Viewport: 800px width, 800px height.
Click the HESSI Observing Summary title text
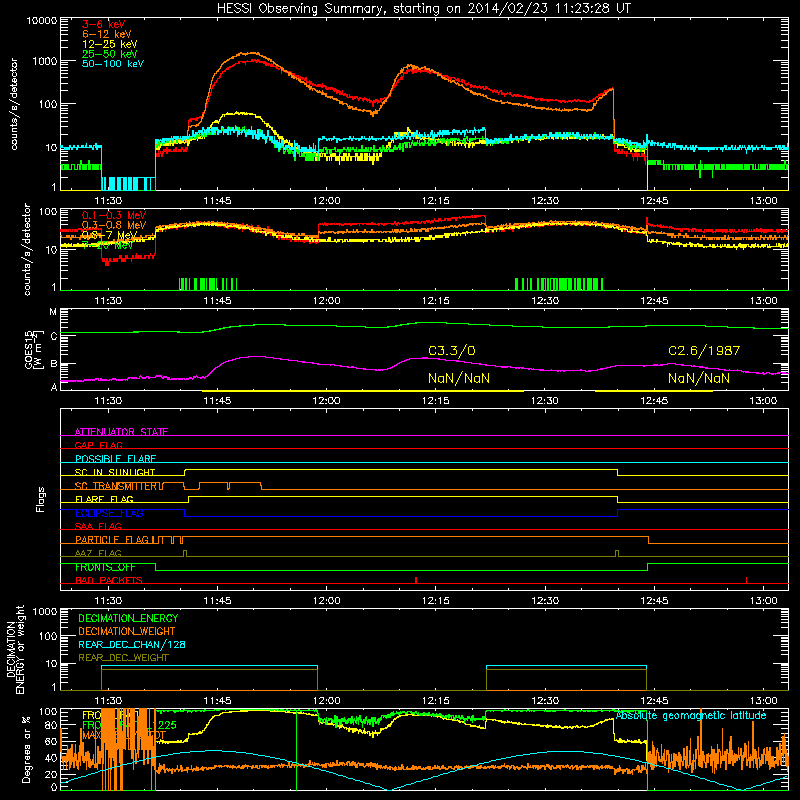[x=424, y=8]
